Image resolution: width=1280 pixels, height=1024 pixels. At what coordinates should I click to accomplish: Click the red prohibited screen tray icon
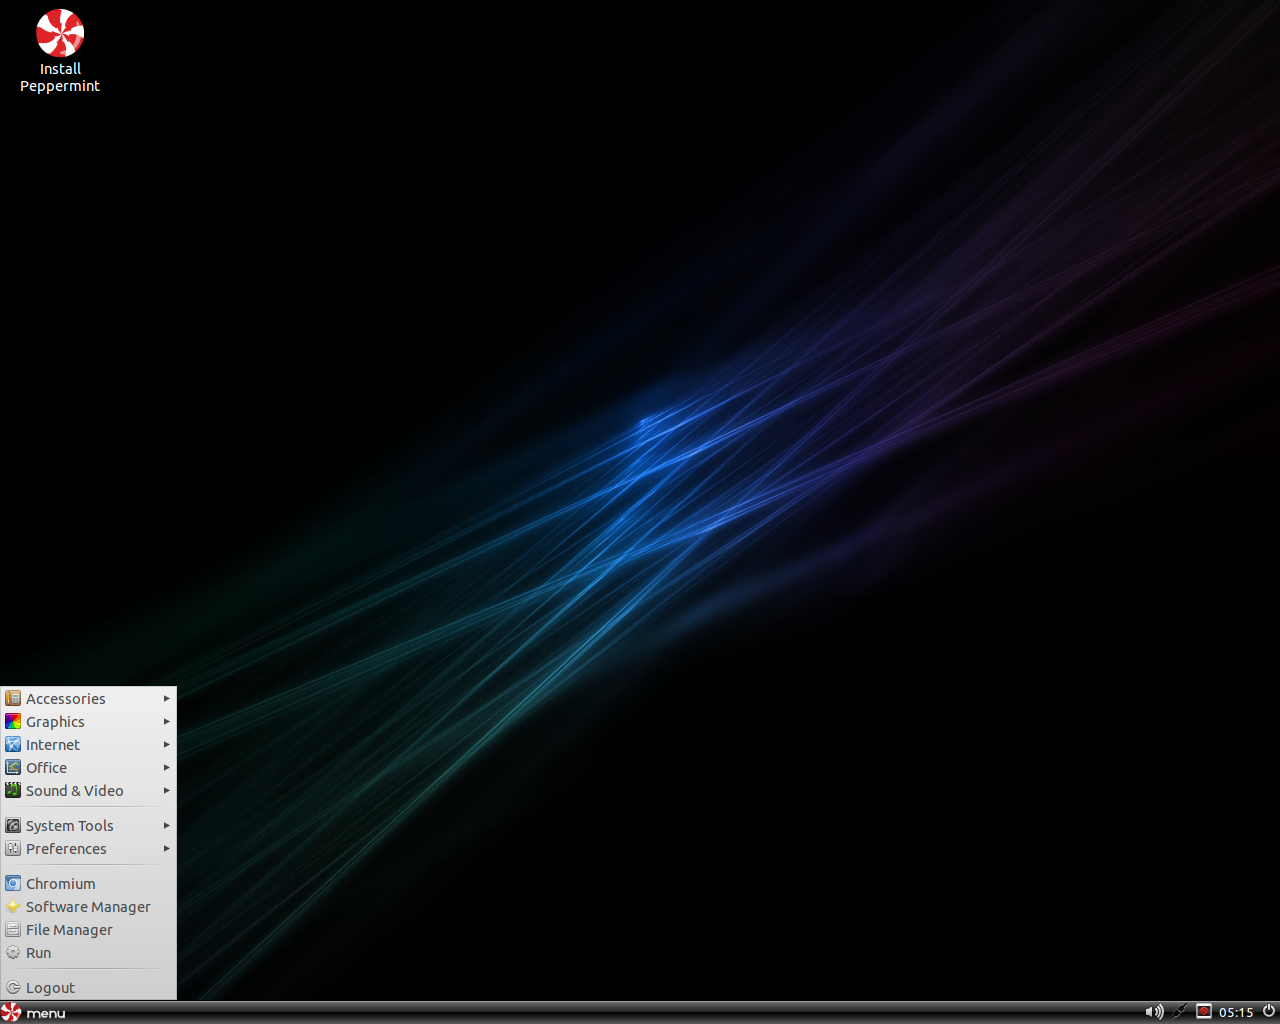point(1204,1012)
